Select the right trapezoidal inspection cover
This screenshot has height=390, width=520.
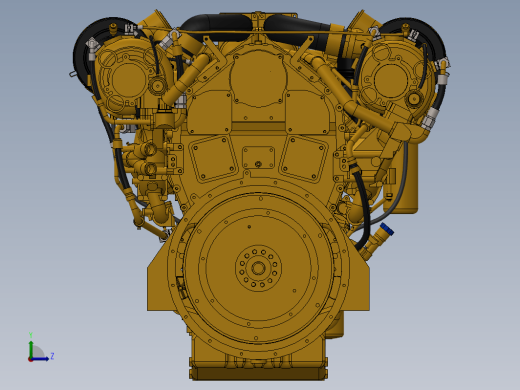tap(303, 159)
